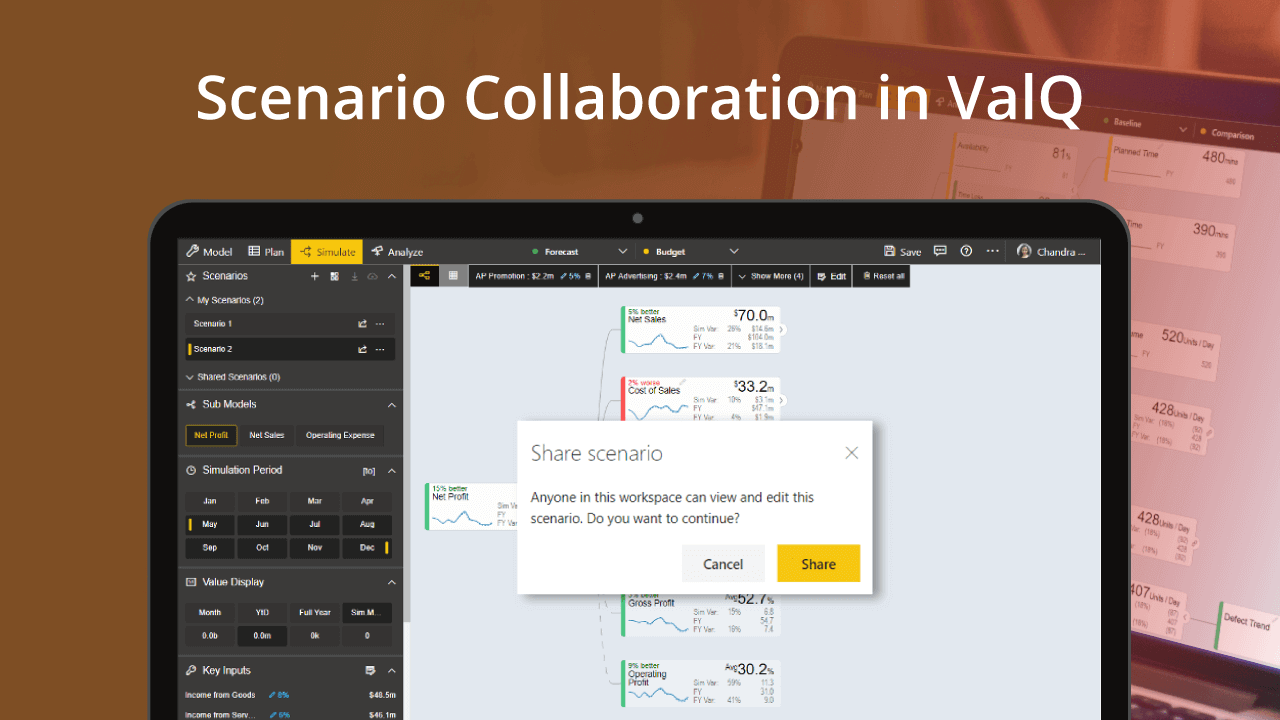Open comments via the speech bubble icon
This screenshot has height=720, width=1280.
940,251
